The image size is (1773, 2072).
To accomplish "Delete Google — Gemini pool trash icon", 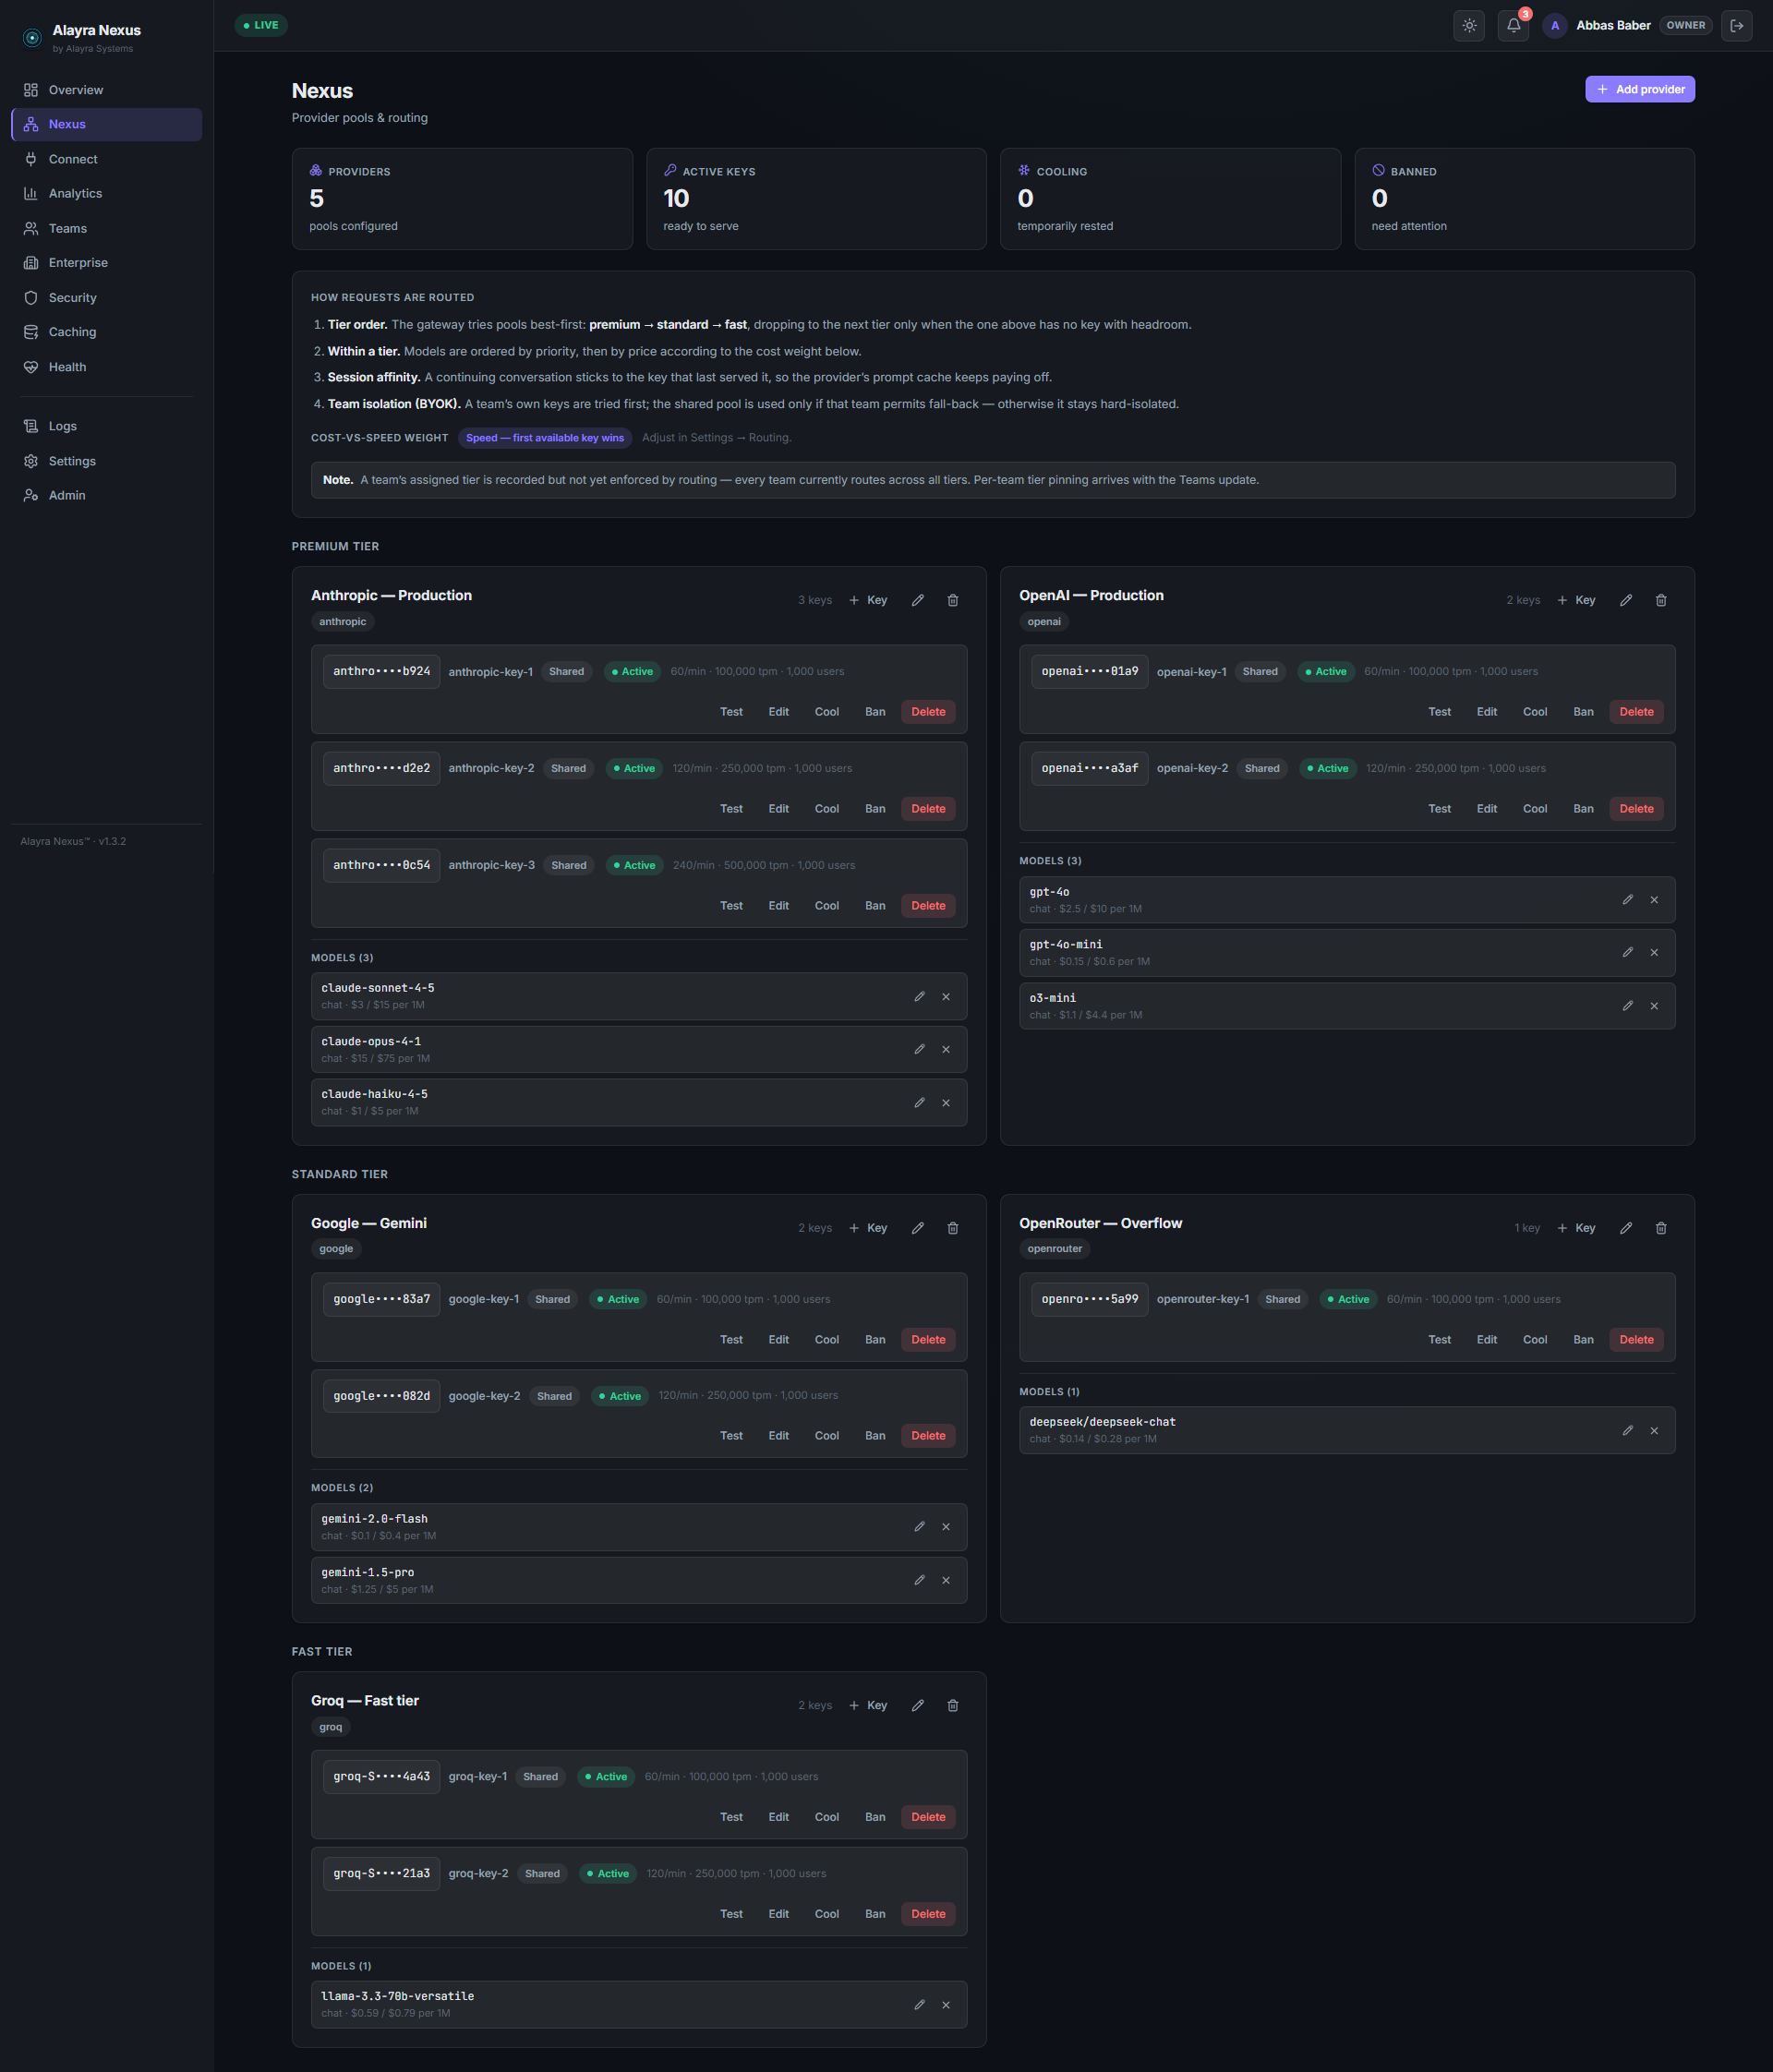I will tap(952, 1228).
